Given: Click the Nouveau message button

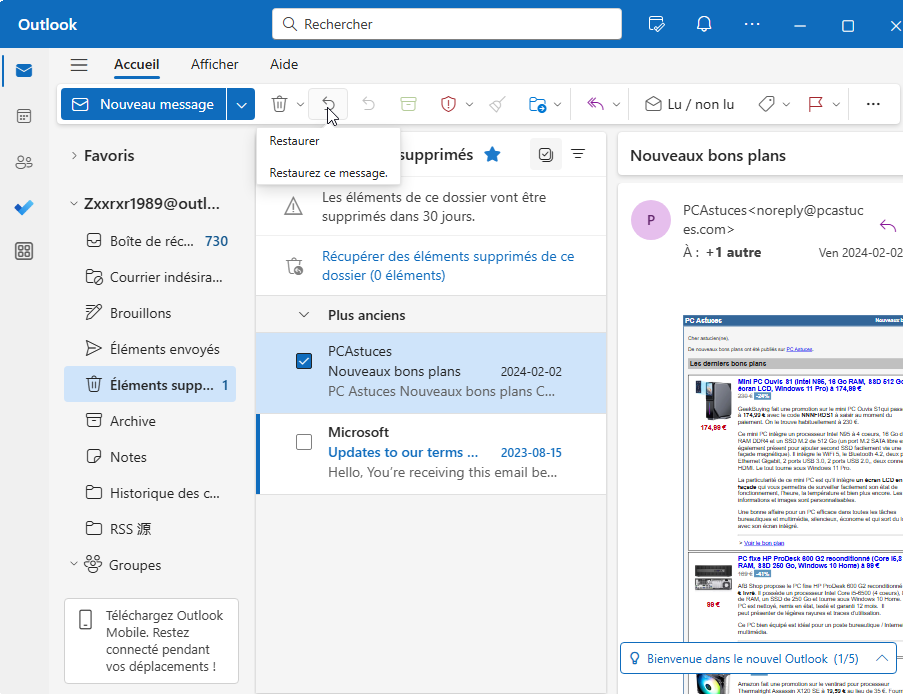Looking at the screenshot, I should (x=143, y=104).
